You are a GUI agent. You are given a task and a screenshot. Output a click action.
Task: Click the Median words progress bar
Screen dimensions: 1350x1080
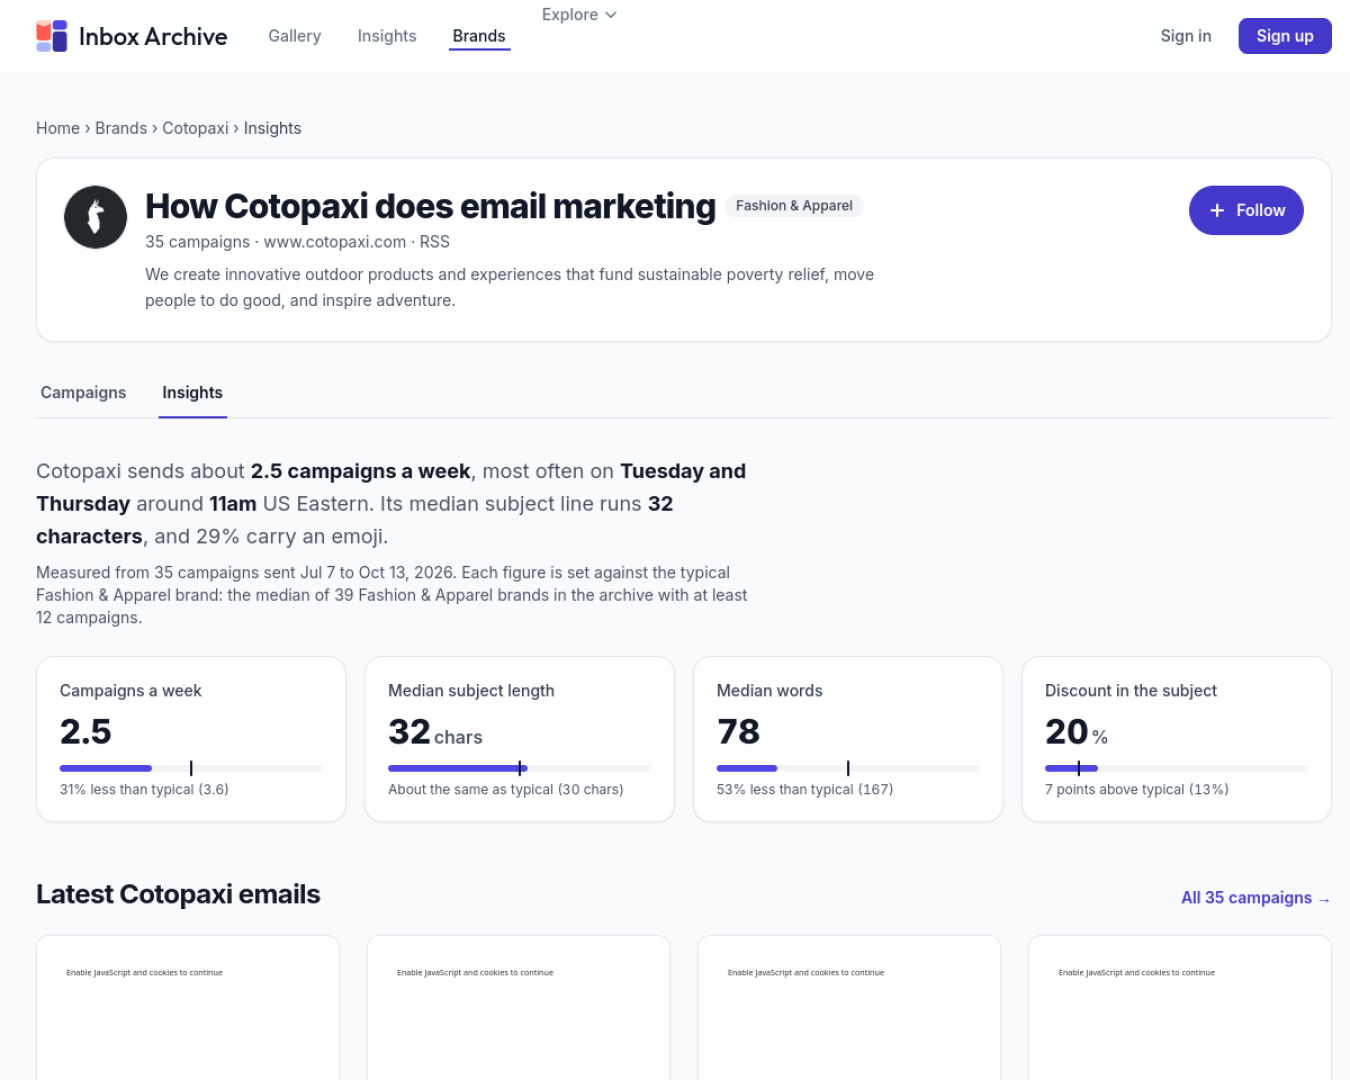[x=848, y=768]
